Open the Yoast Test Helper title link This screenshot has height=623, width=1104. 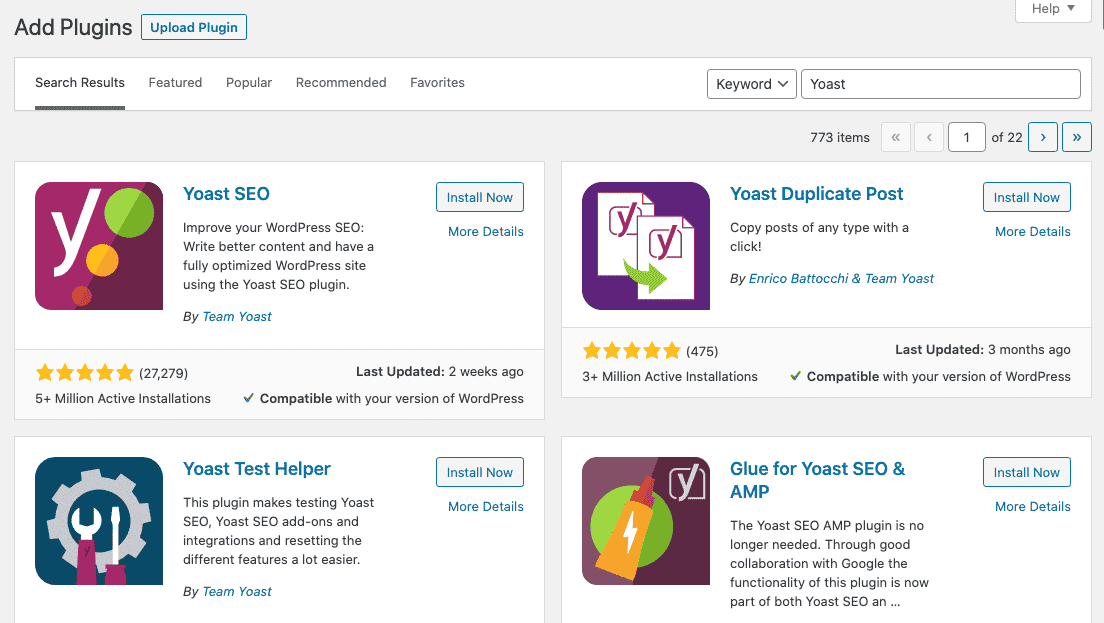point(256,469)
